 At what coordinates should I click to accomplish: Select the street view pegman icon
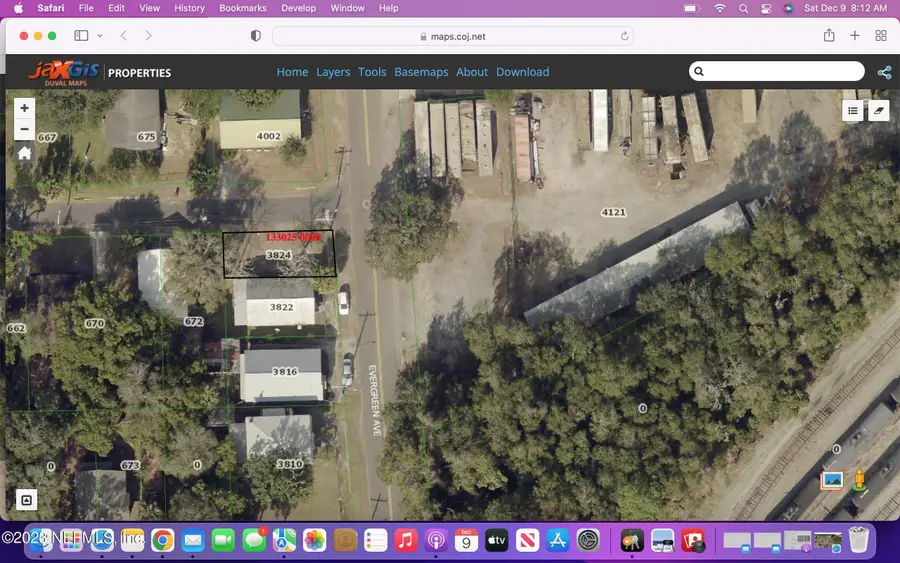point(859,480)
